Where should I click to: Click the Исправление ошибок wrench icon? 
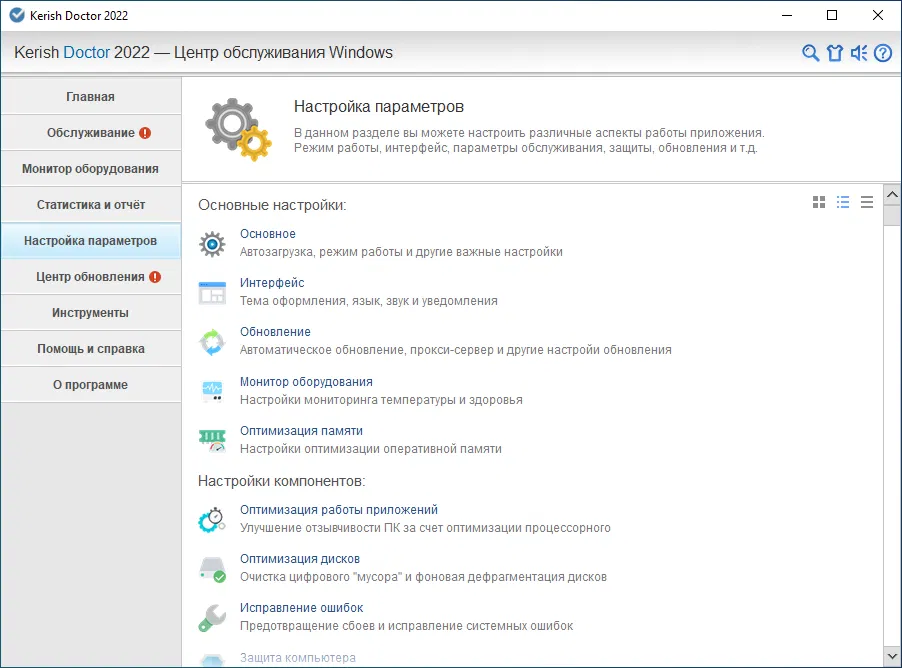[212, 618]
